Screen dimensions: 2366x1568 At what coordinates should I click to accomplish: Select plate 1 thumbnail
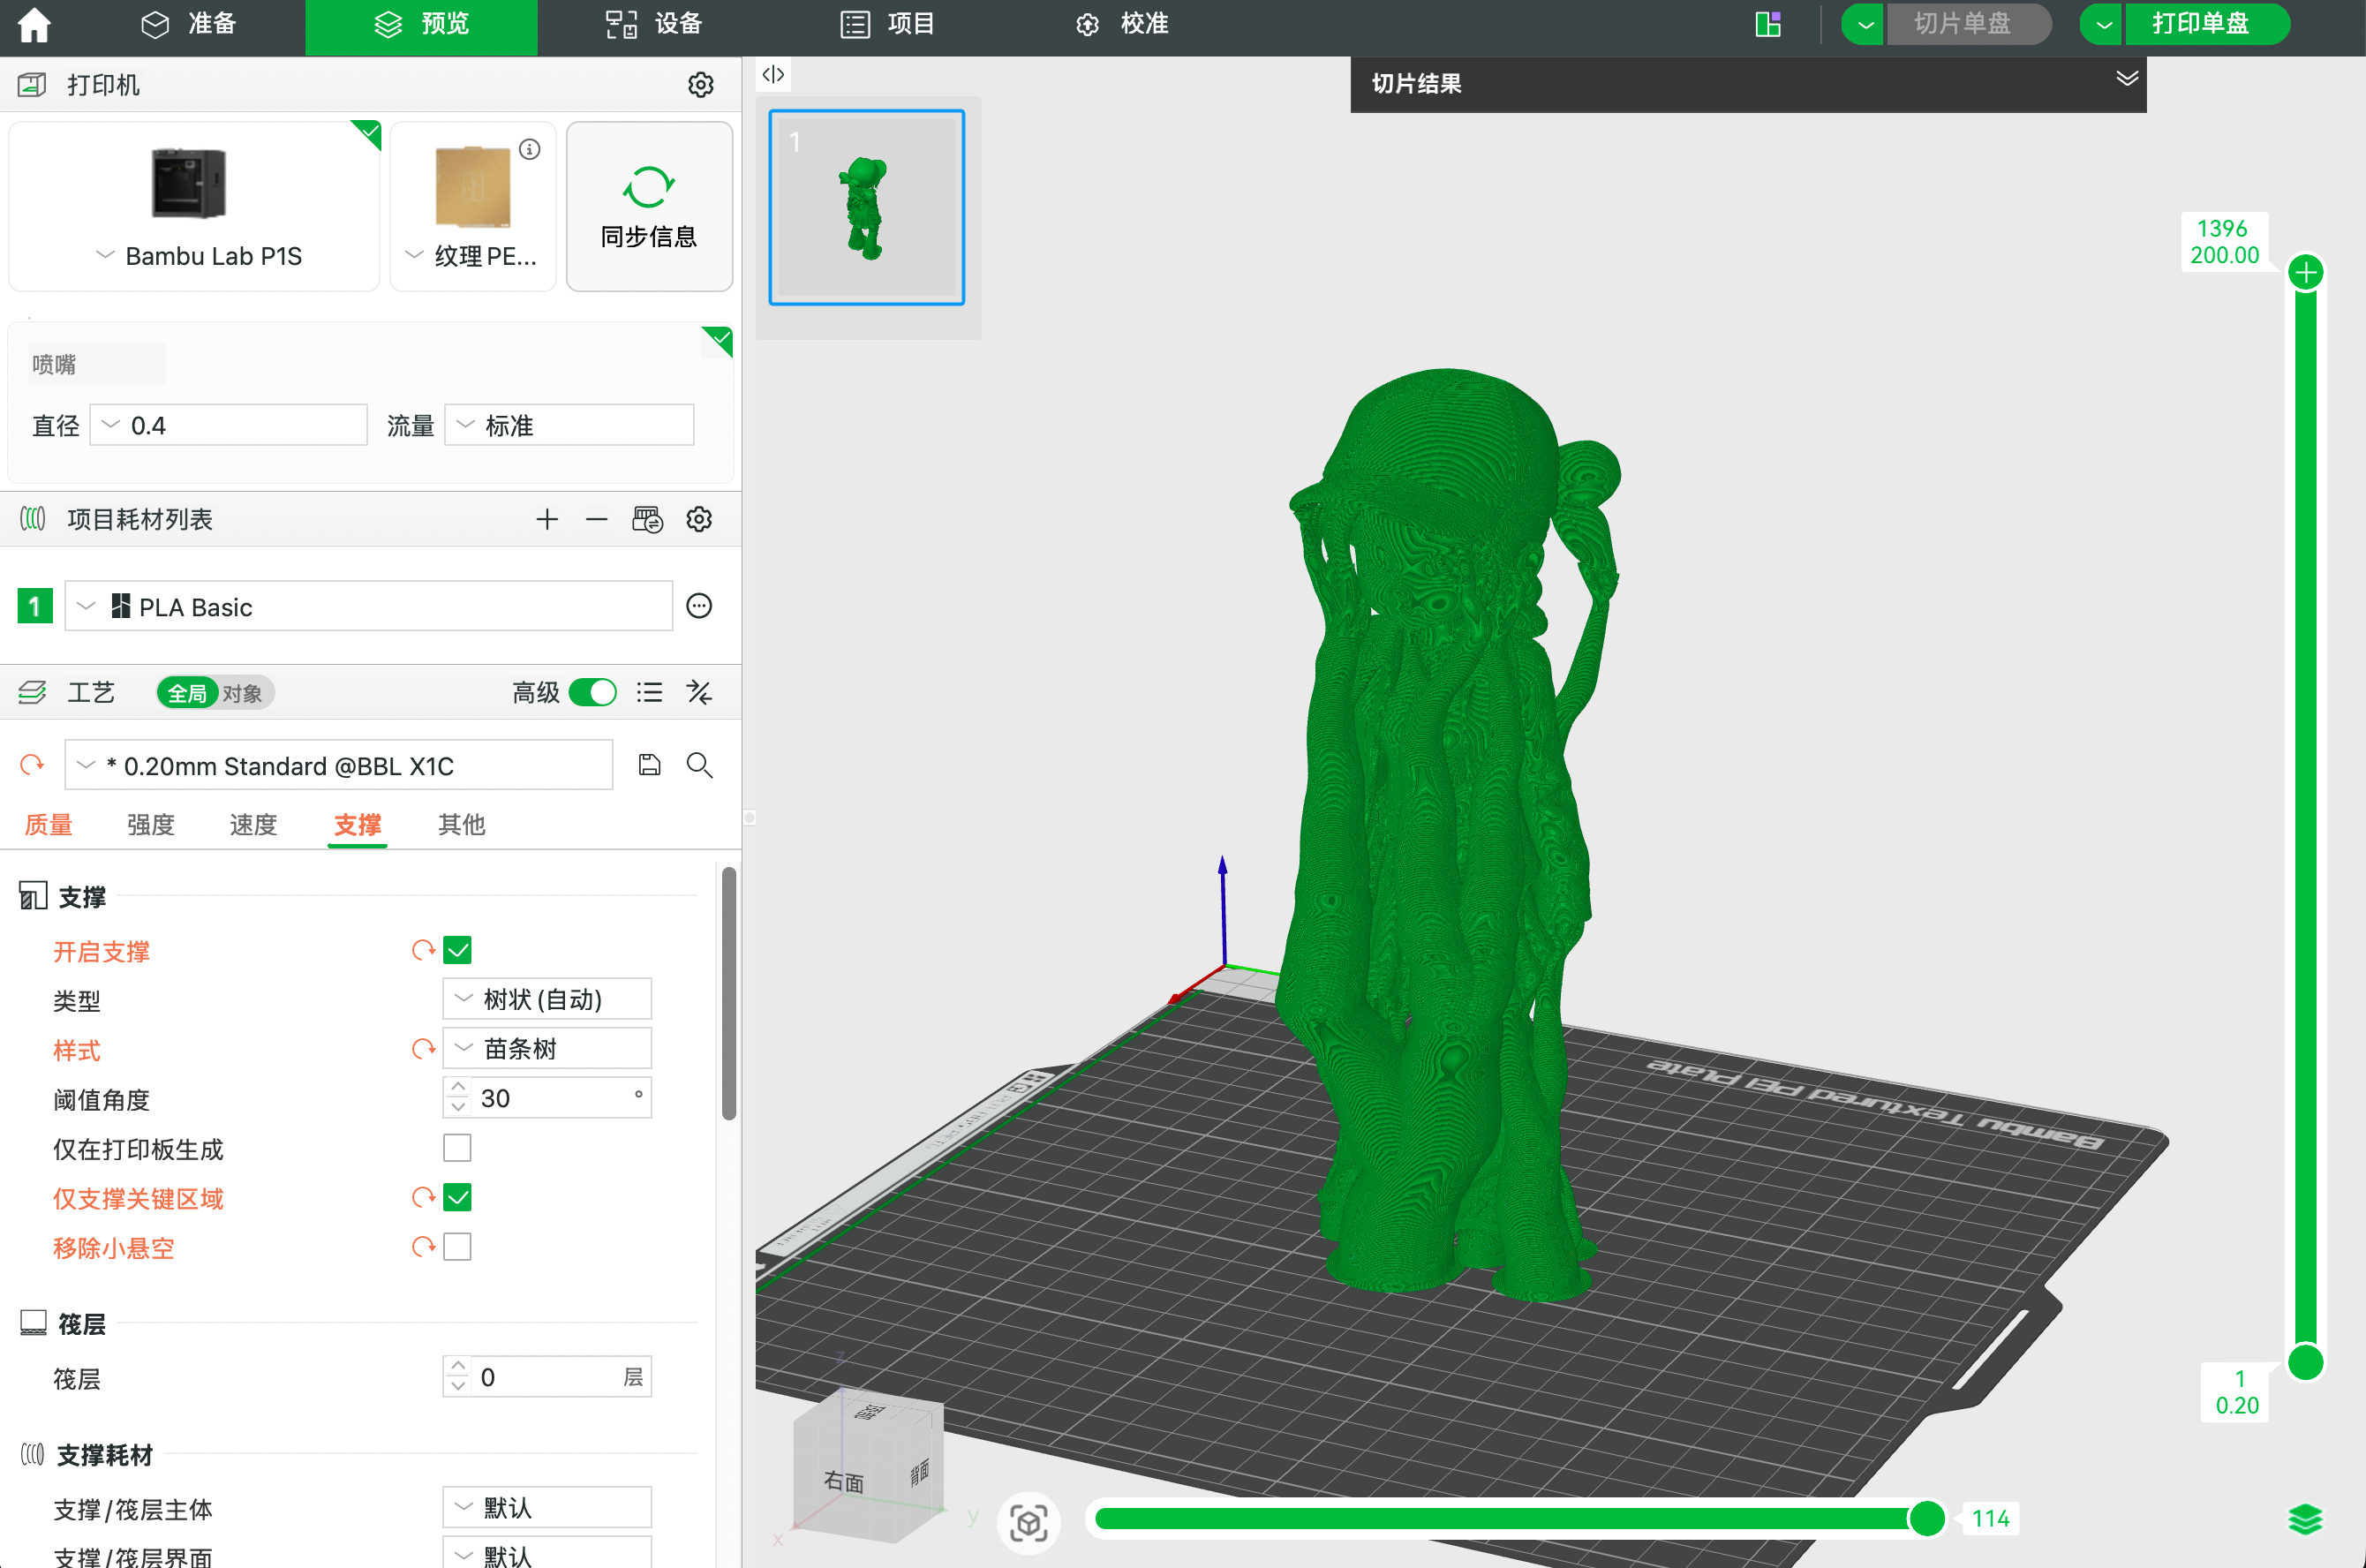click(x=866, y=207)
